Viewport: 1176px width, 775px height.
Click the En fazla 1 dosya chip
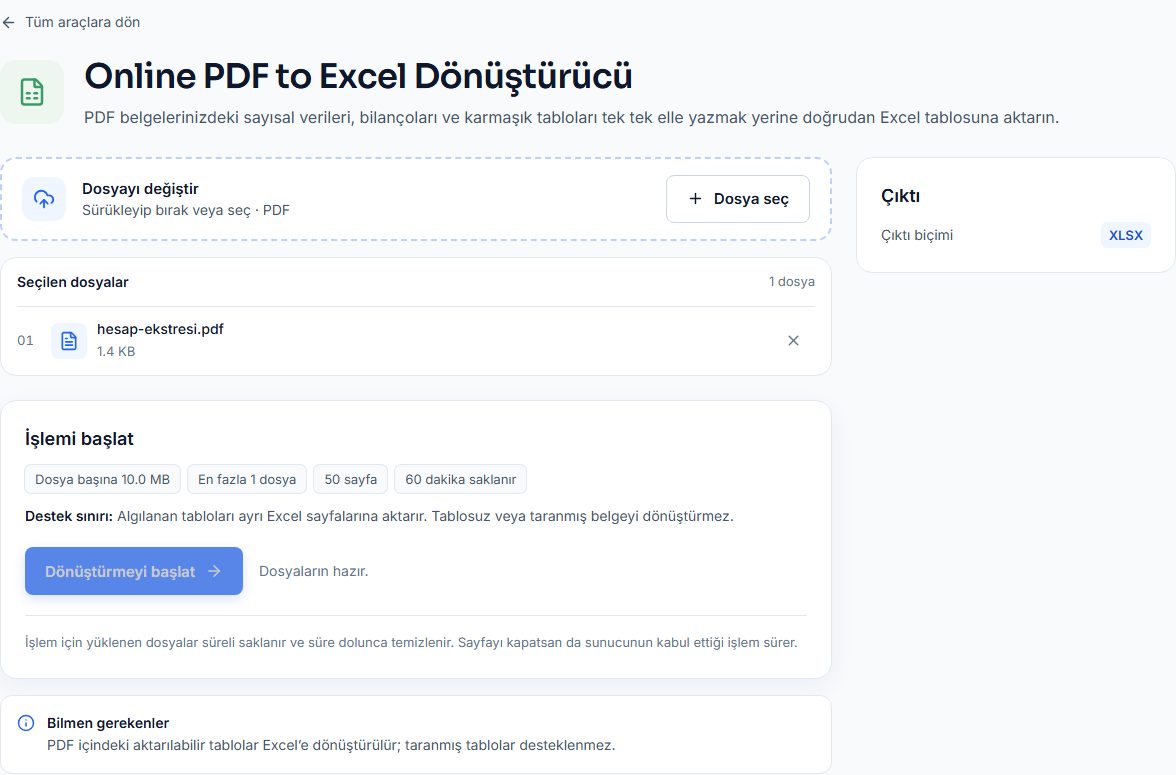coord(247,479)
